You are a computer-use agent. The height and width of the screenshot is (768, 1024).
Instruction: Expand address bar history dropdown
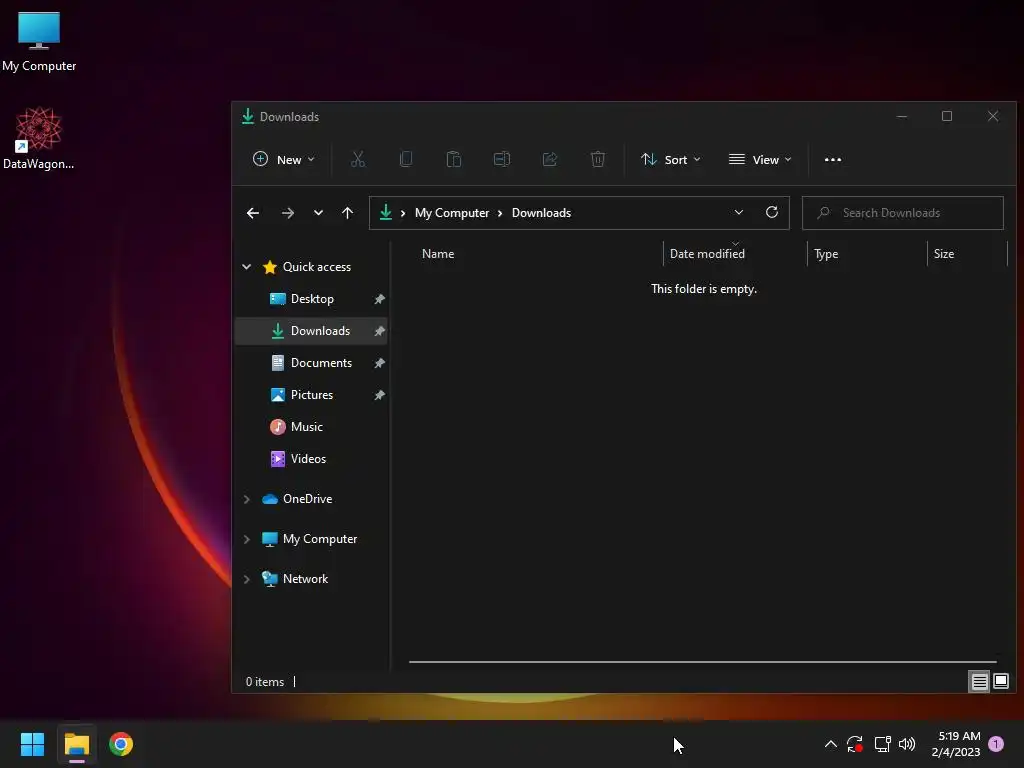pyautogui.click(x=739, y=212)
